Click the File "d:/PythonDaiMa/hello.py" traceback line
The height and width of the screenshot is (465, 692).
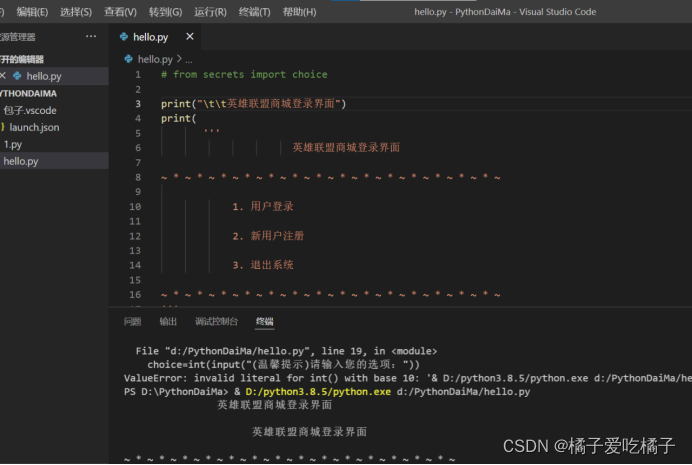286,351
